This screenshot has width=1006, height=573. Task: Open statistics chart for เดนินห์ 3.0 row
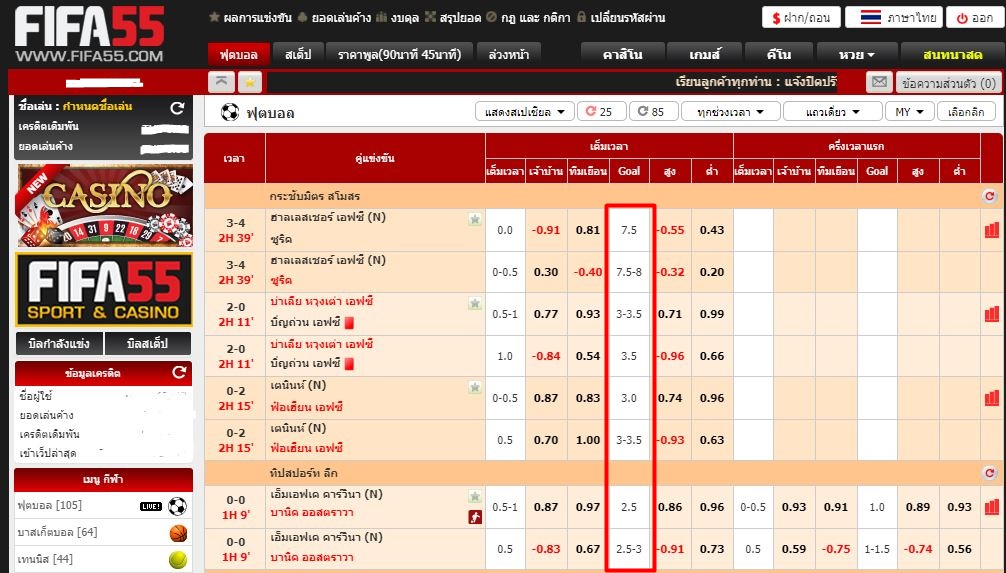992,398
